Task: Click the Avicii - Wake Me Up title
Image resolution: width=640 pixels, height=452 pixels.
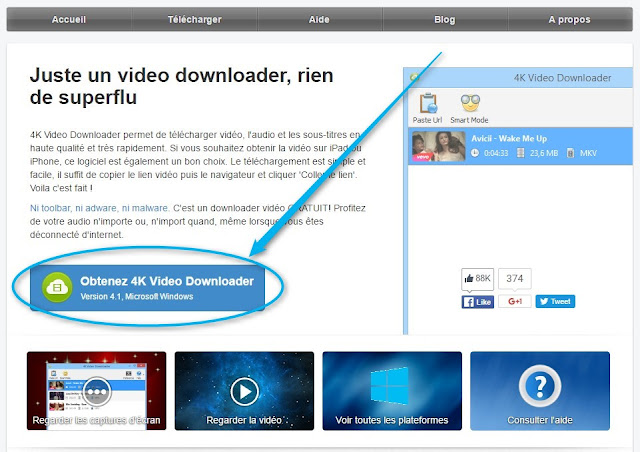Action: coord(509,138)
